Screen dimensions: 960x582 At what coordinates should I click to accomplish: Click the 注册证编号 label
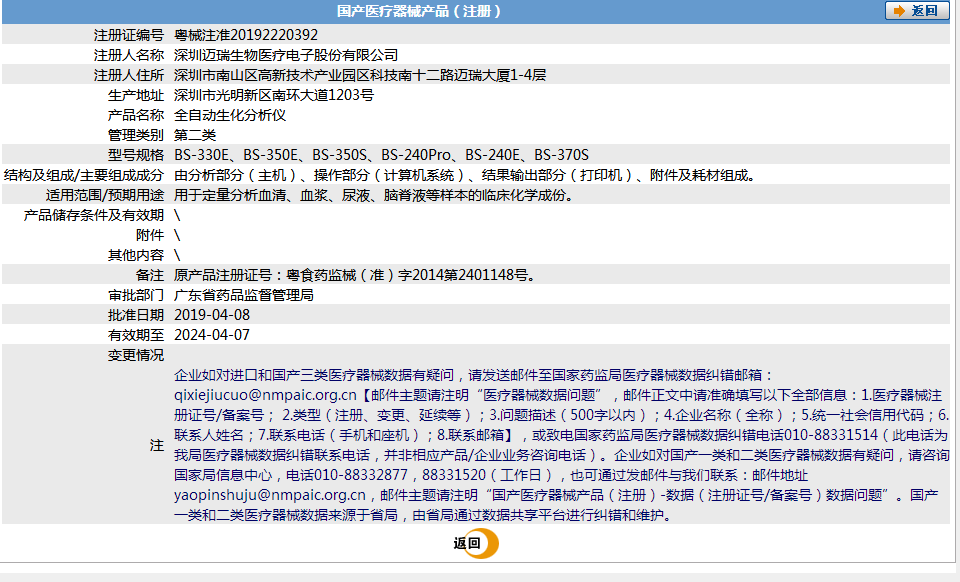click(x=129, y=35)
